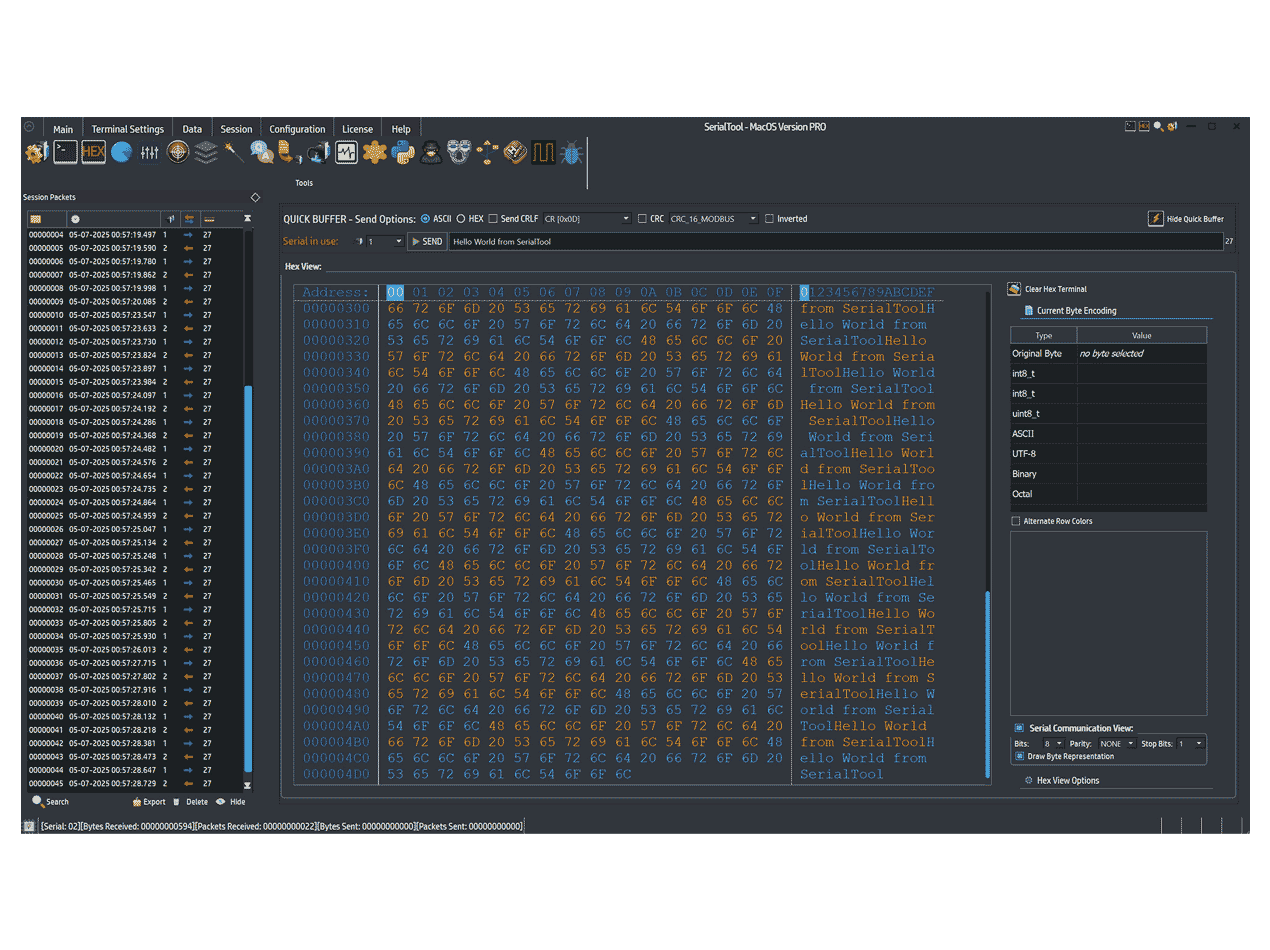Click the Hide button under packet list
Viewport: 1270px width, 950px height.
(231, 801)
